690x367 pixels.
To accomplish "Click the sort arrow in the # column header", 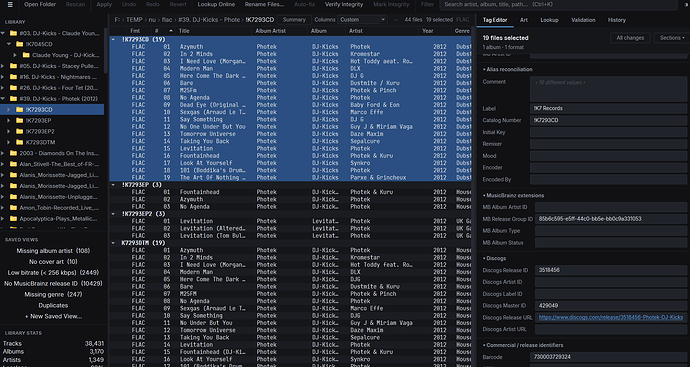I will (171, 31).
